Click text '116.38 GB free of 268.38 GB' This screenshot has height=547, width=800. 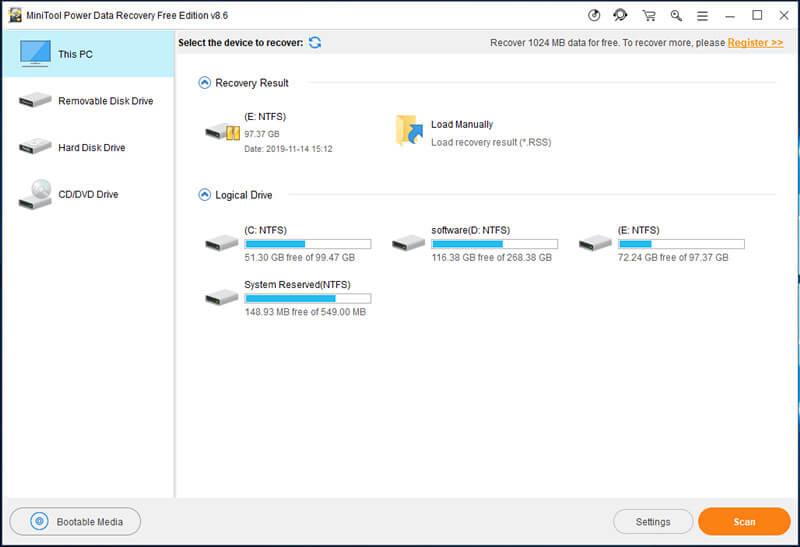[x=491, y=258]
